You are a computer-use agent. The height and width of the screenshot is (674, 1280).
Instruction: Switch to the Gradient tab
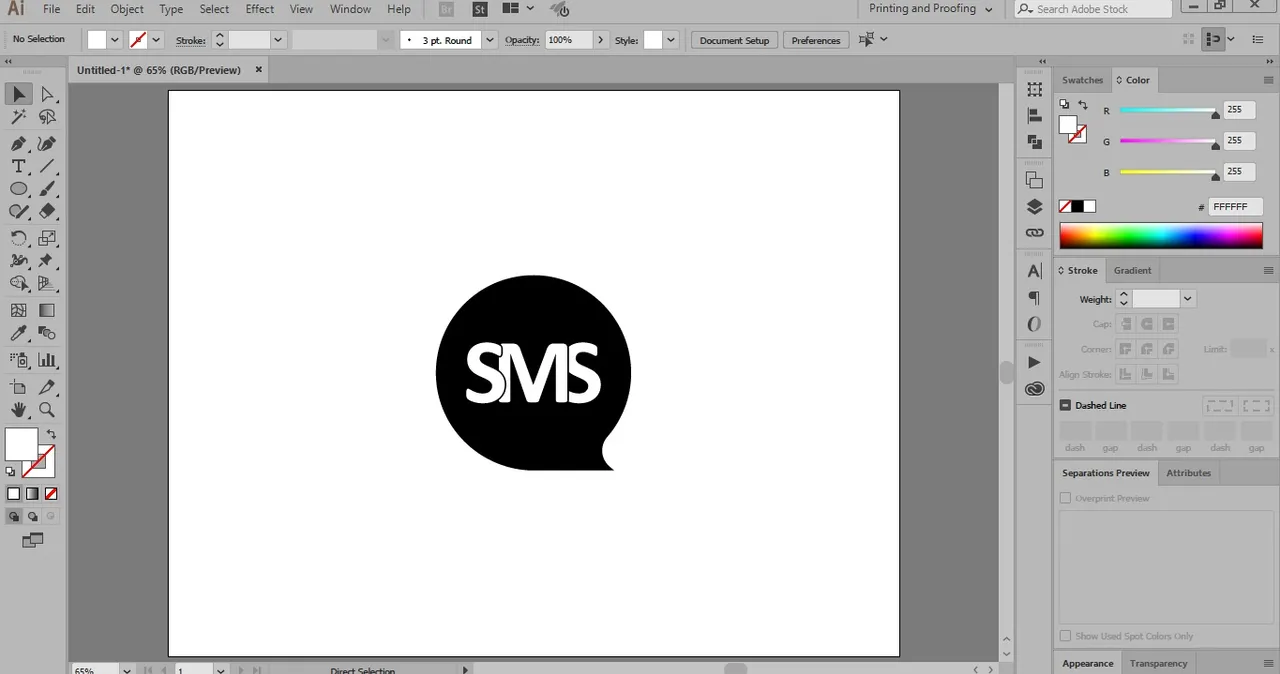1132,270
